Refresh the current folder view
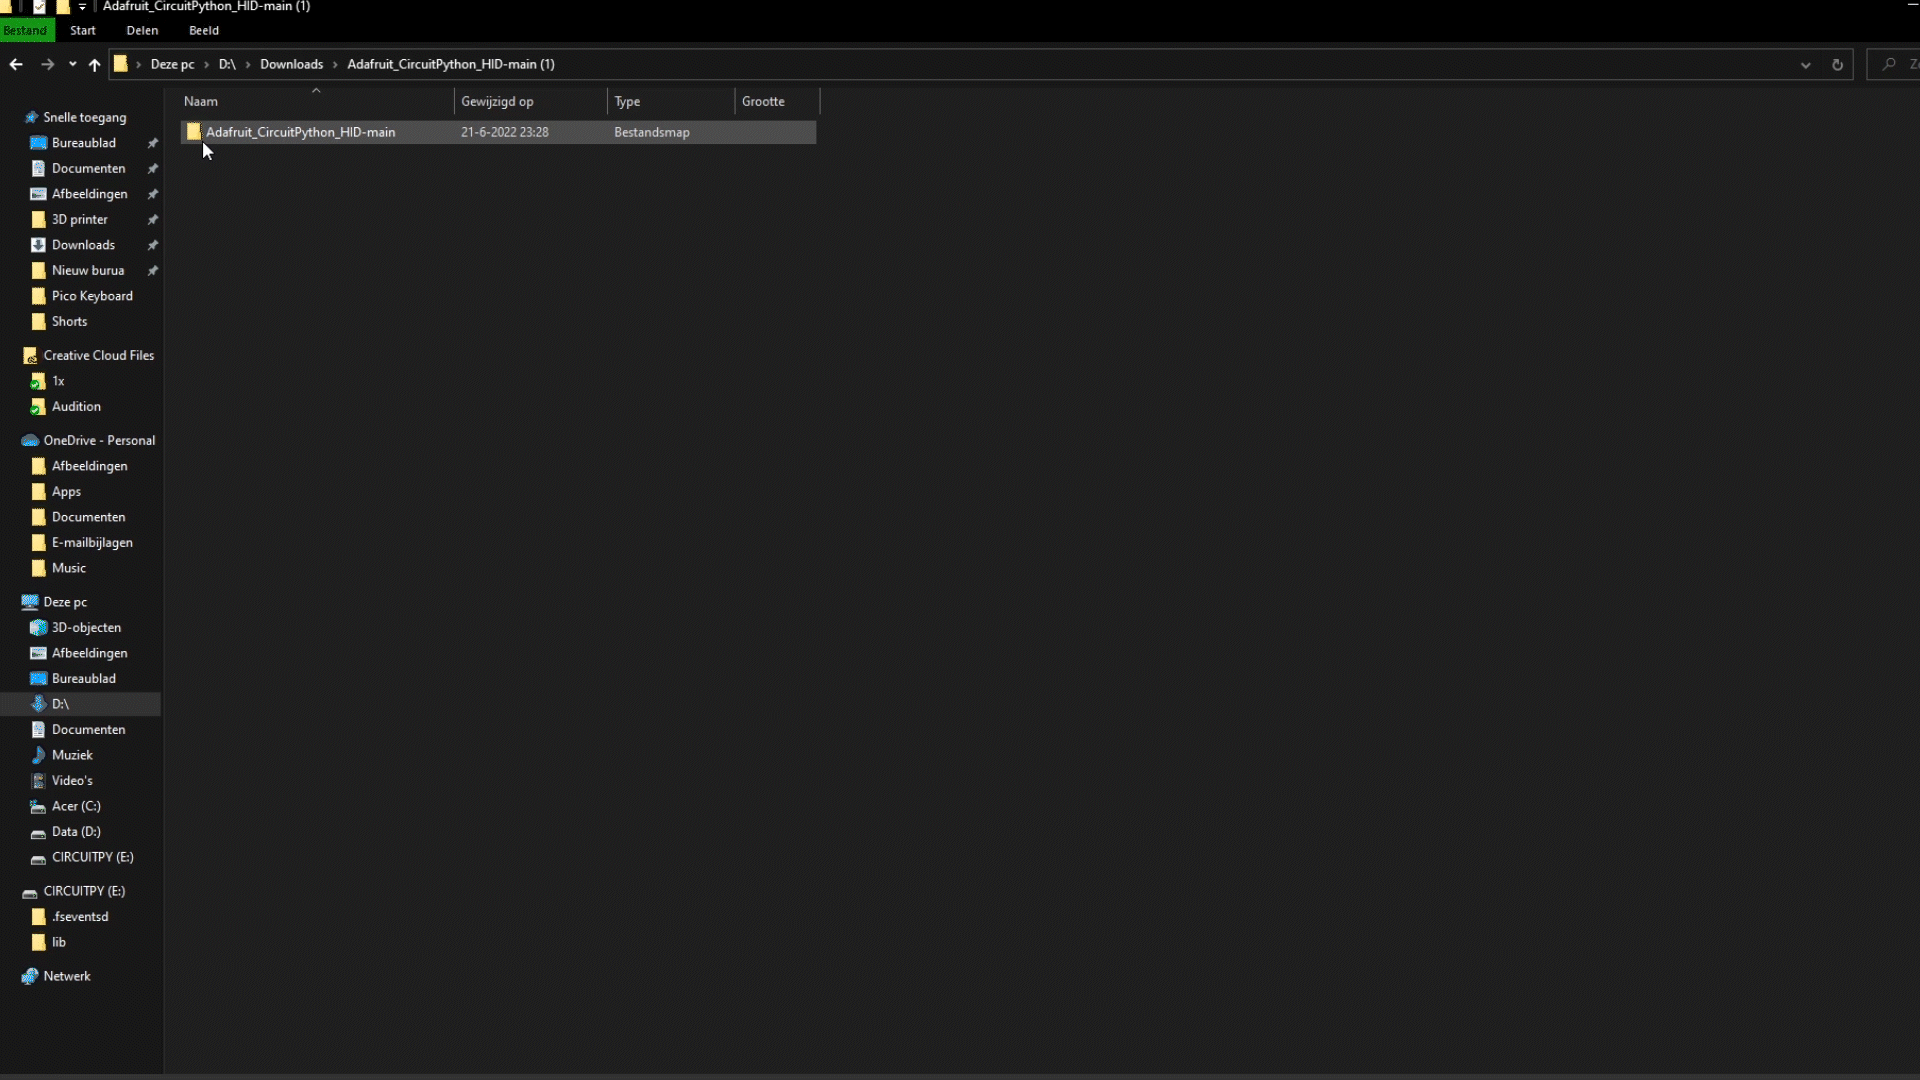The height and width of the screenshot is (1080, 1920). (1837, 65)
